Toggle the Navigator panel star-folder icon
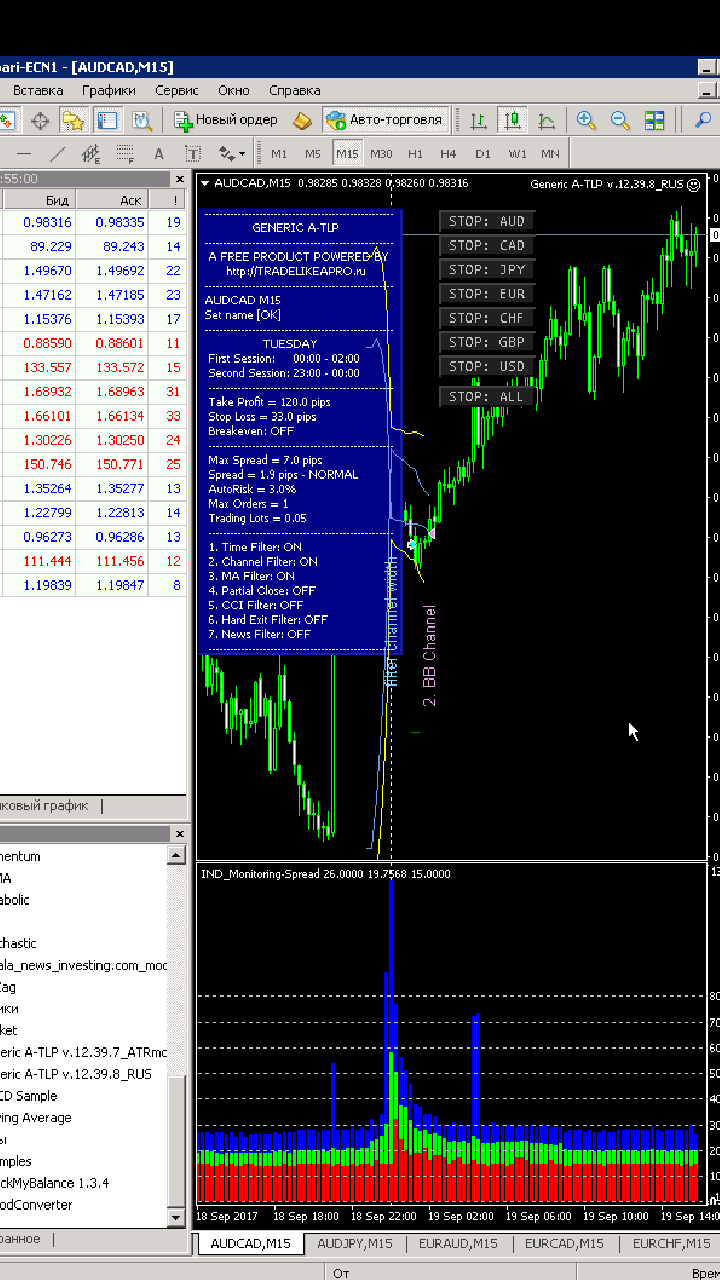 (74, 120)
